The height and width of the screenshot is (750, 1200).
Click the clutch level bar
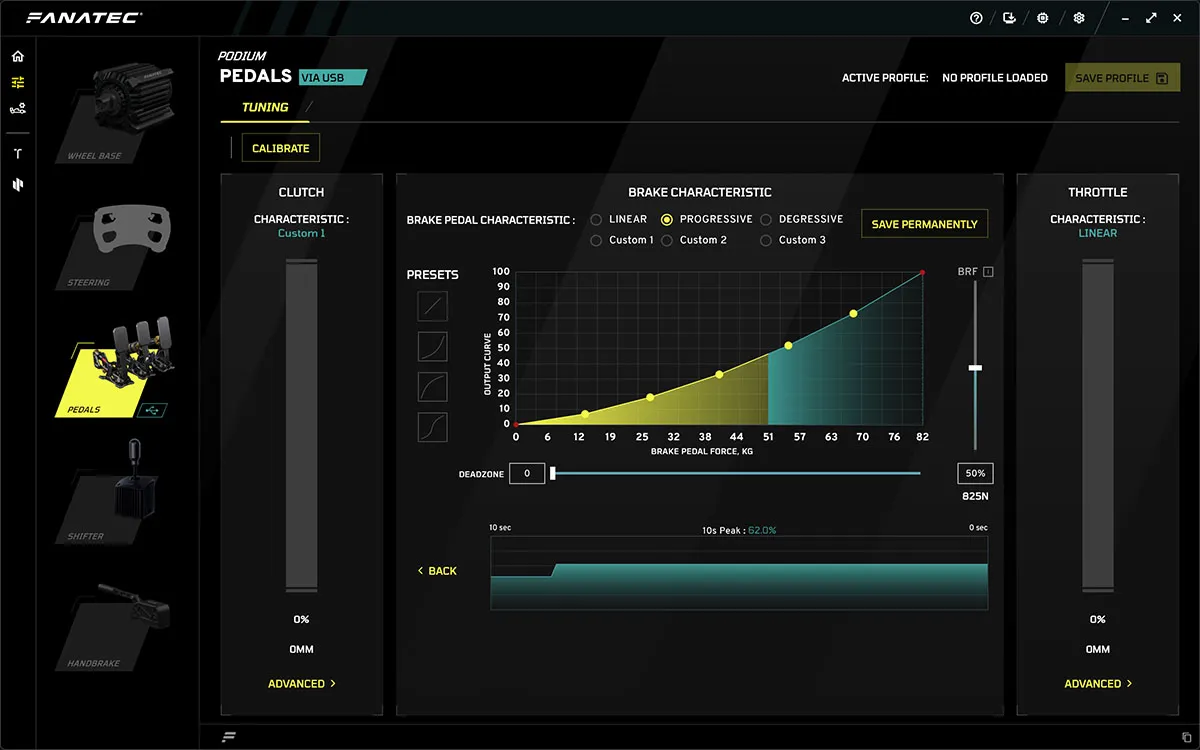click(301, 426)
